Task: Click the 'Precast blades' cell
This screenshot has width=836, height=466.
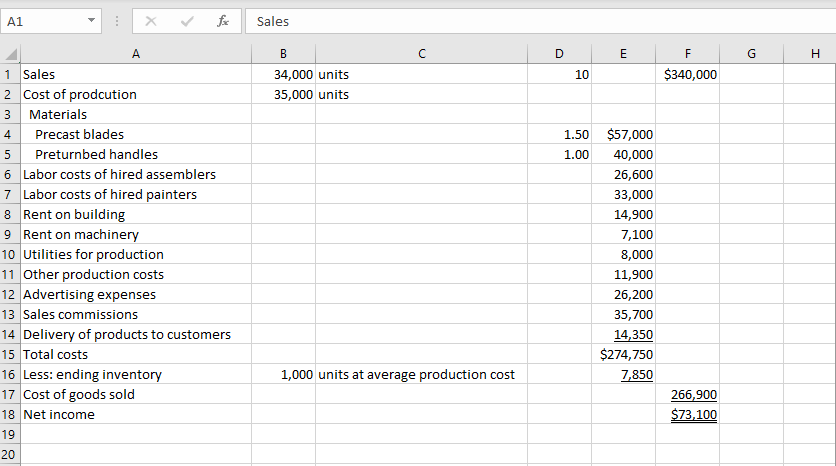Action: 136,134
